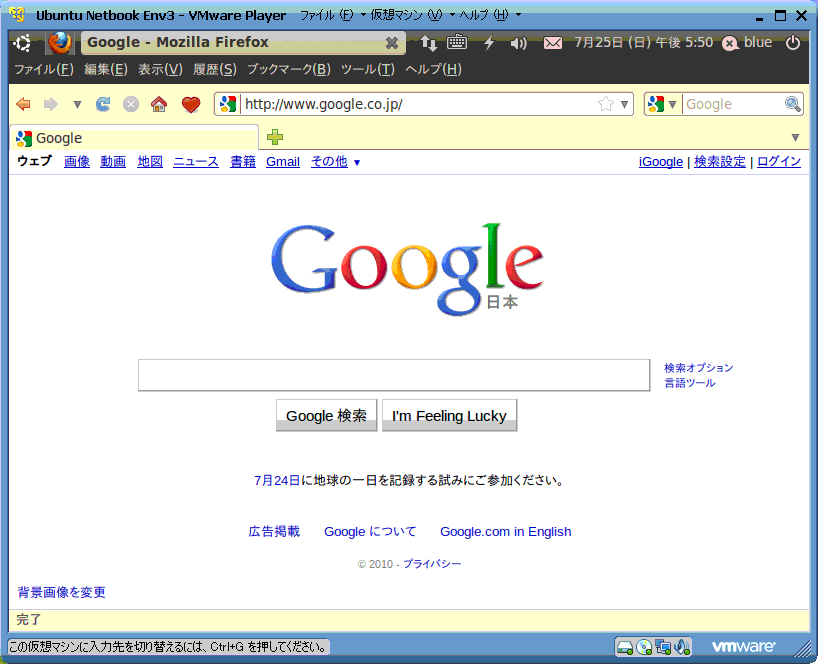Image resolution: width=818 pixels, height=664 pixels.
Task: Click the I'm Feeling Lucky button
Action: point(449,415)
